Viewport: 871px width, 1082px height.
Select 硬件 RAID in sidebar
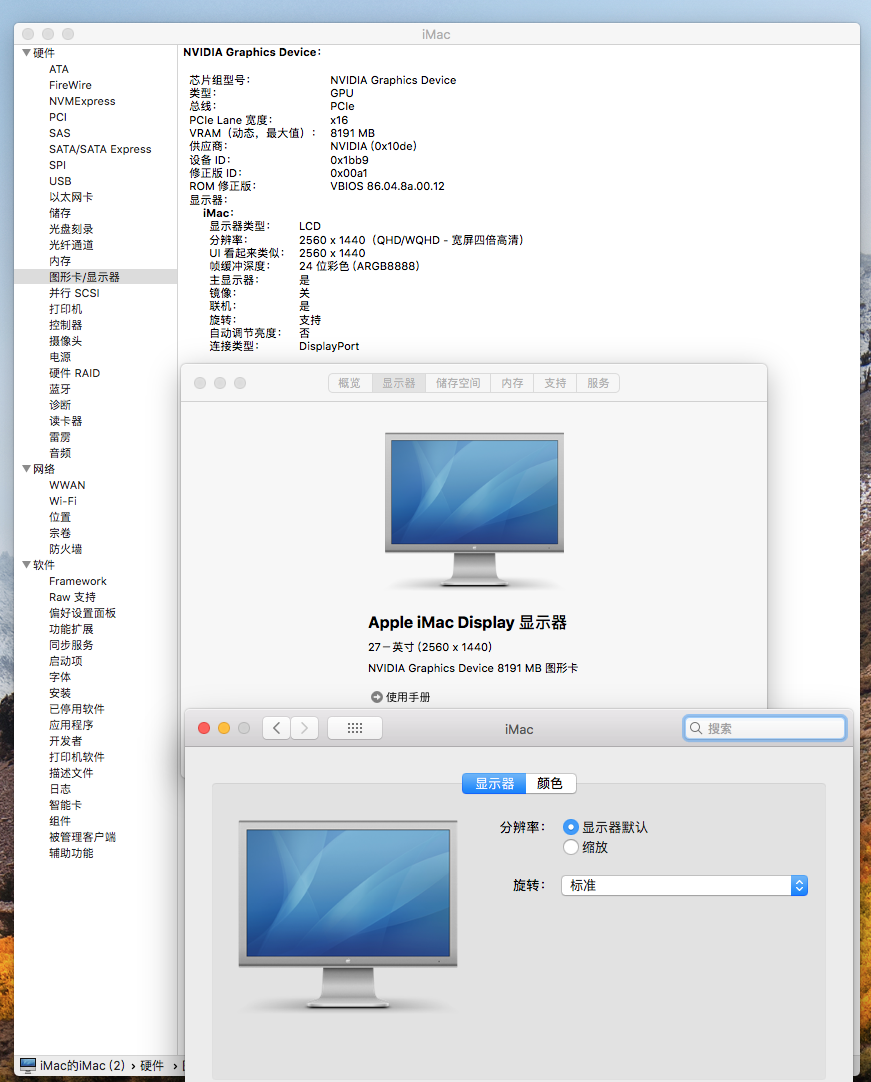[75, 373]
